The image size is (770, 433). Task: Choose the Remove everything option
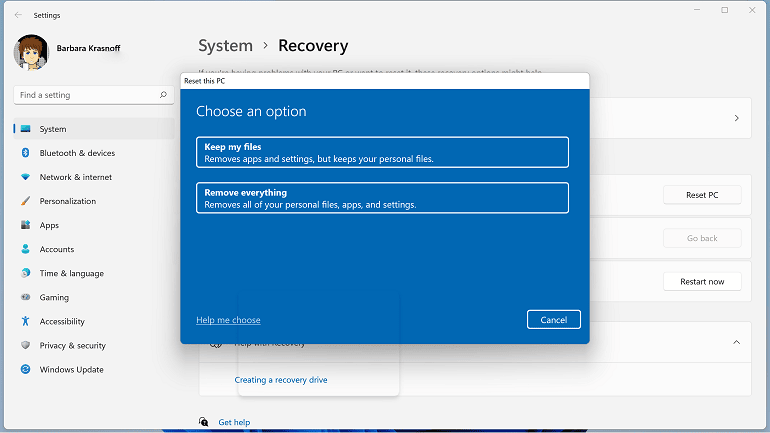click(382, 198)
